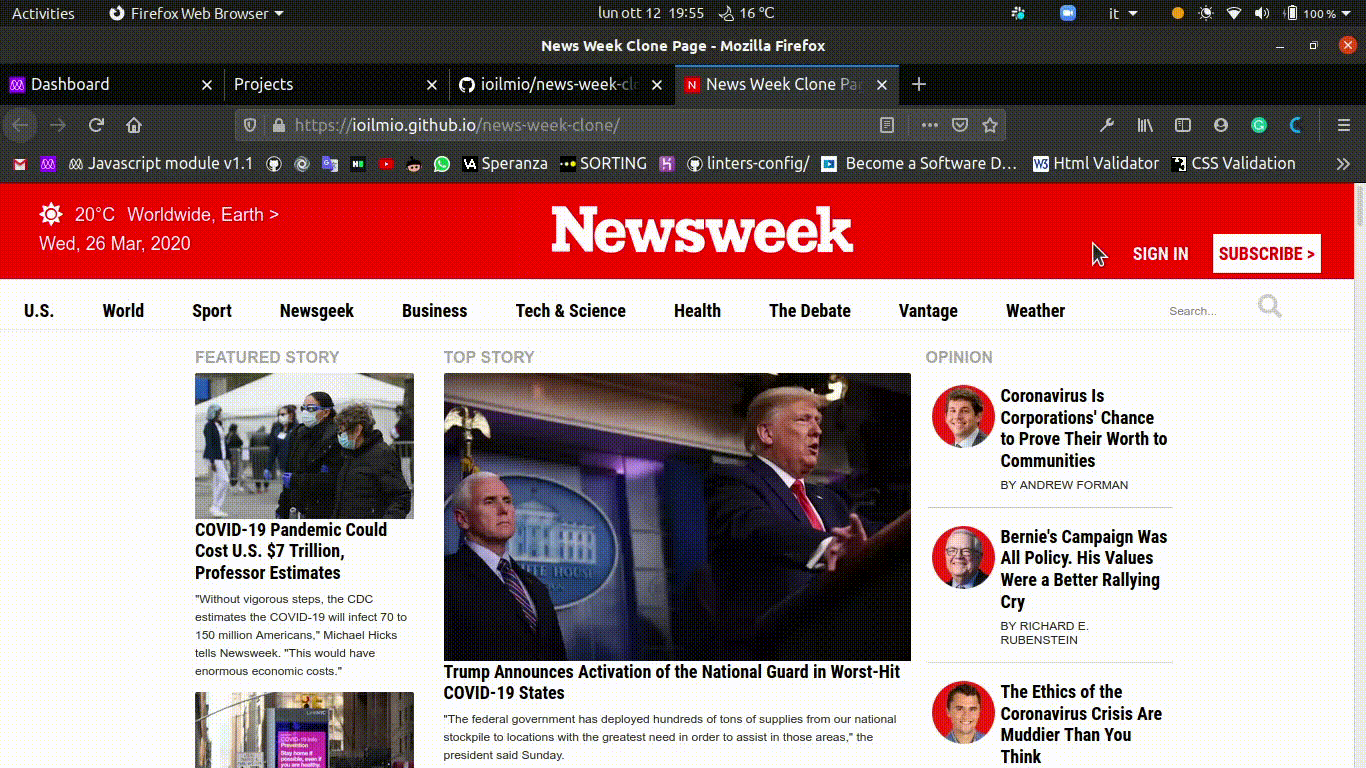Go to the Newsgeek section

click(x=317, y=311)
